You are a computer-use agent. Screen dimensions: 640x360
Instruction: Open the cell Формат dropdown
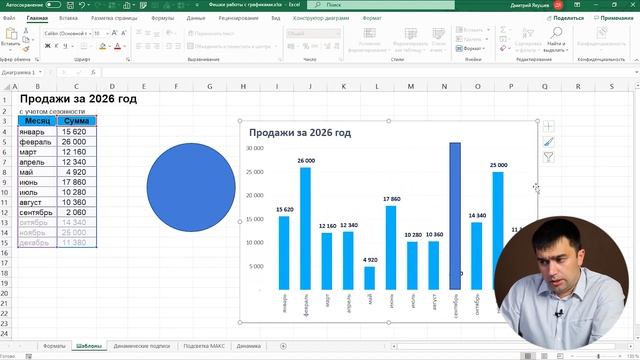[x=471, y=49]
